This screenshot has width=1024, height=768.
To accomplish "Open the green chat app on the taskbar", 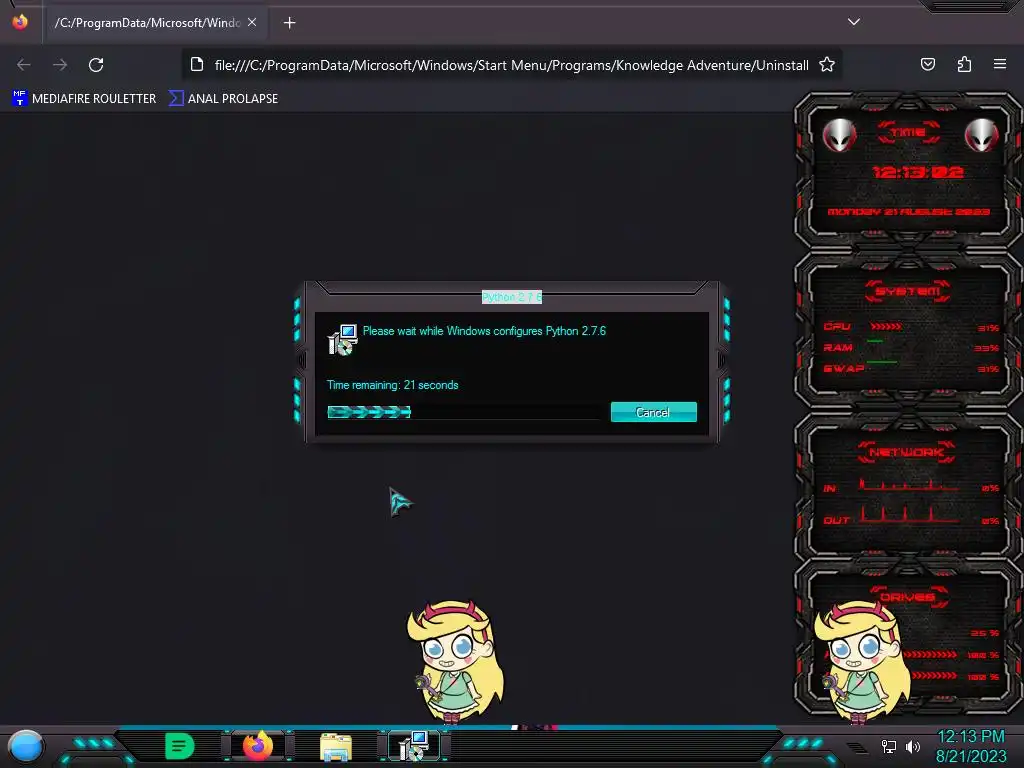I will 180,746.
